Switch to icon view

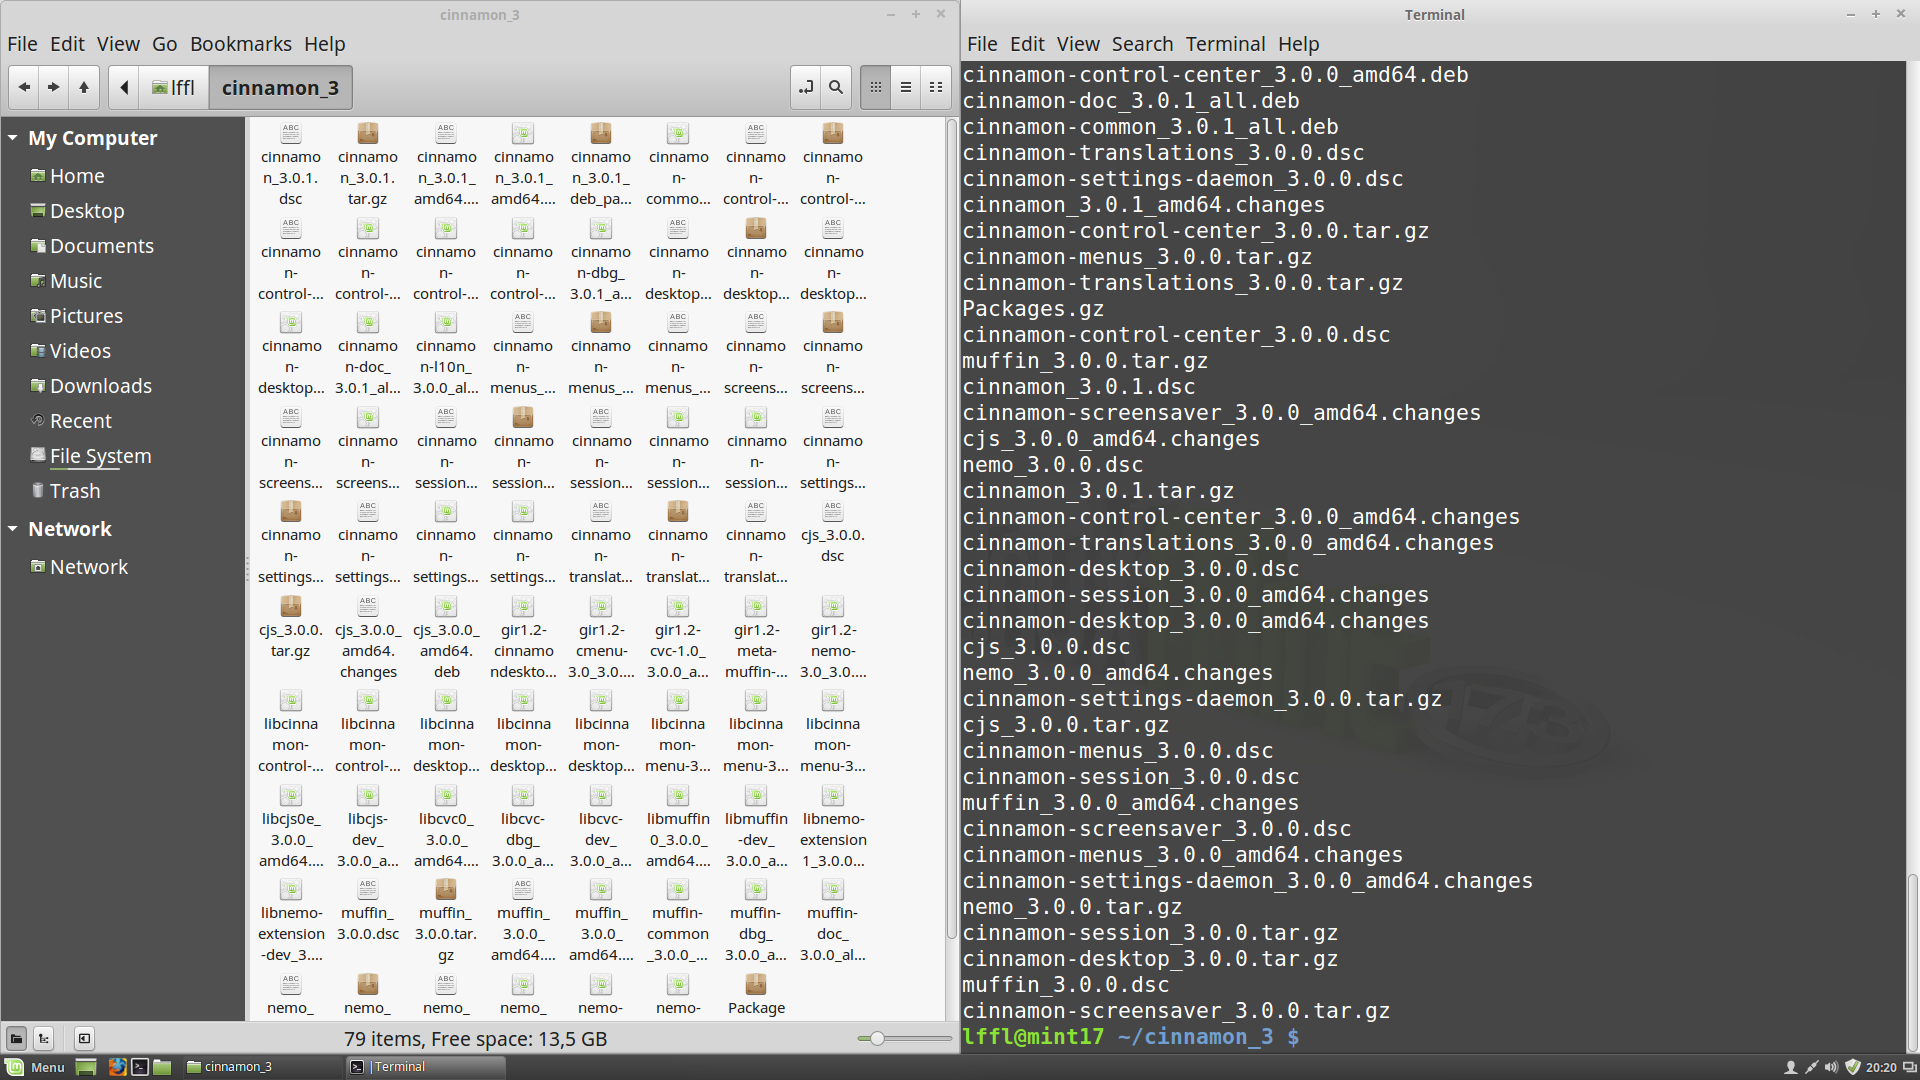pyautogui.click(x=876, y=88)
